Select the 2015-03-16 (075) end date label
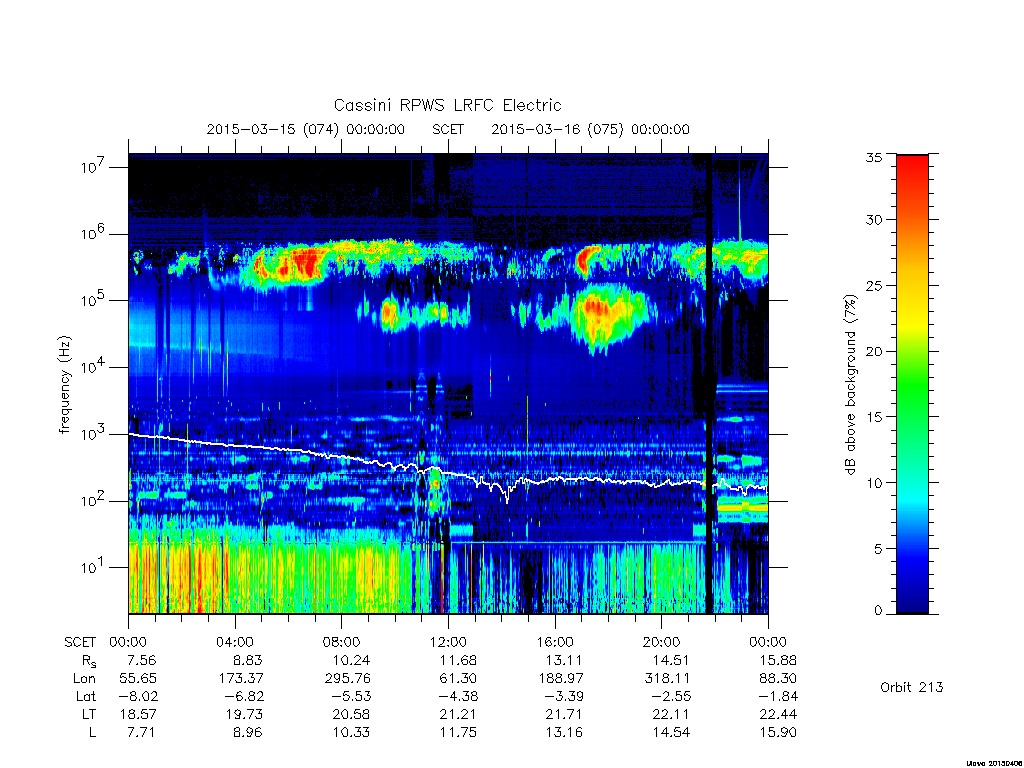The image size is (1024, 768). coord(590,129)
